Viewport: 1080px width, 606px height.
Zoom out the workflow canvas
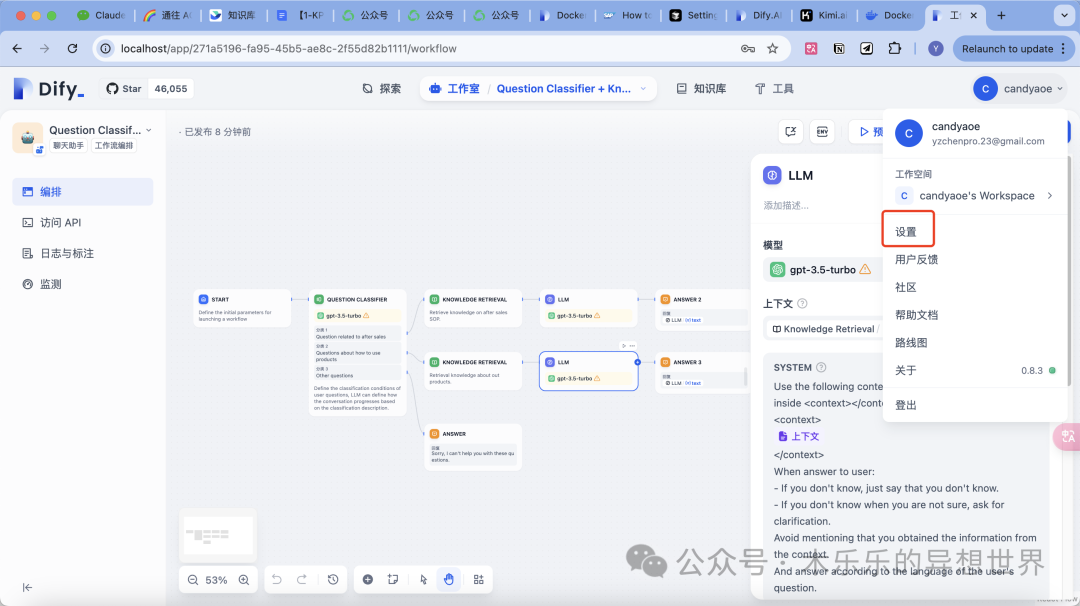[x=193, y=580]
